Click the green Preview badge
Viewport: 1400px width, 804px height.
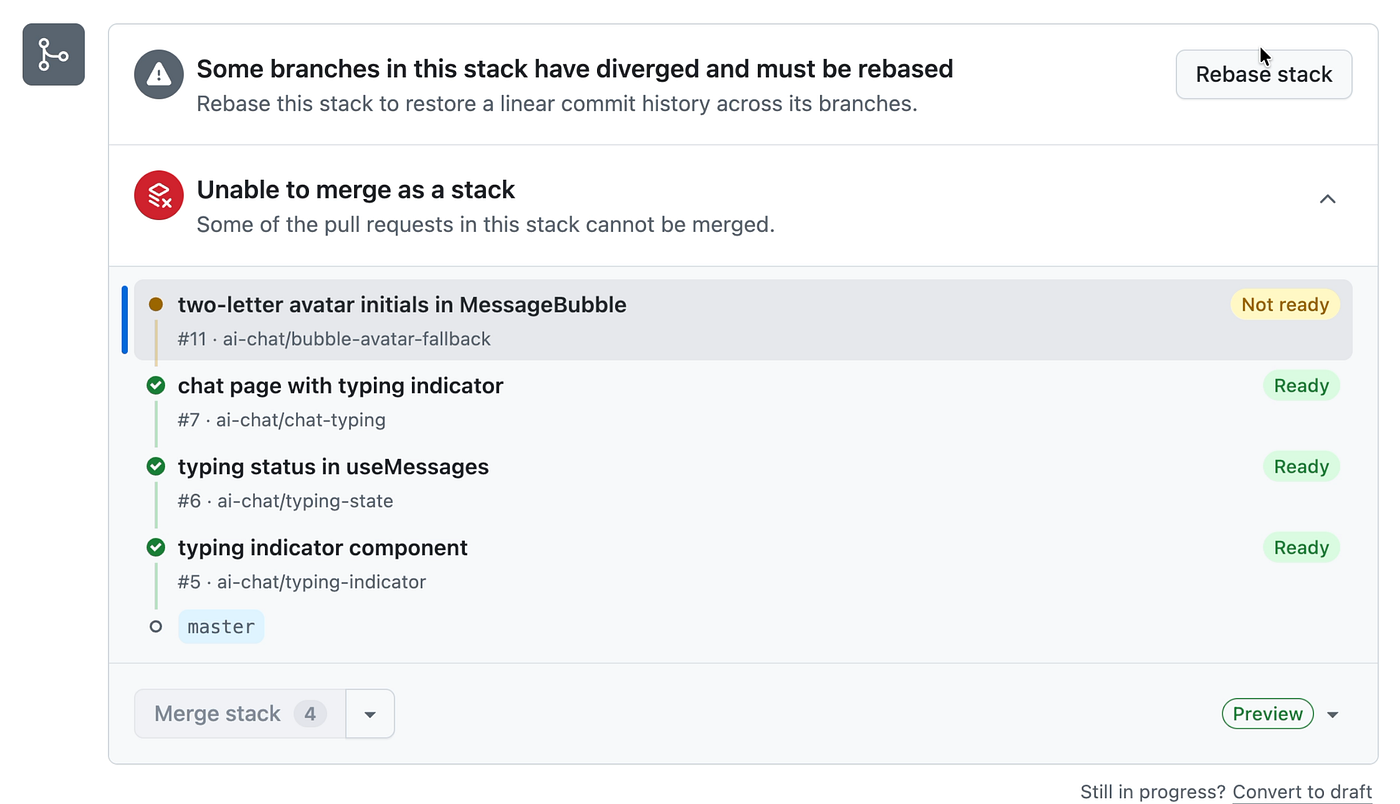pyautogui.click(x=1267, y=714)
